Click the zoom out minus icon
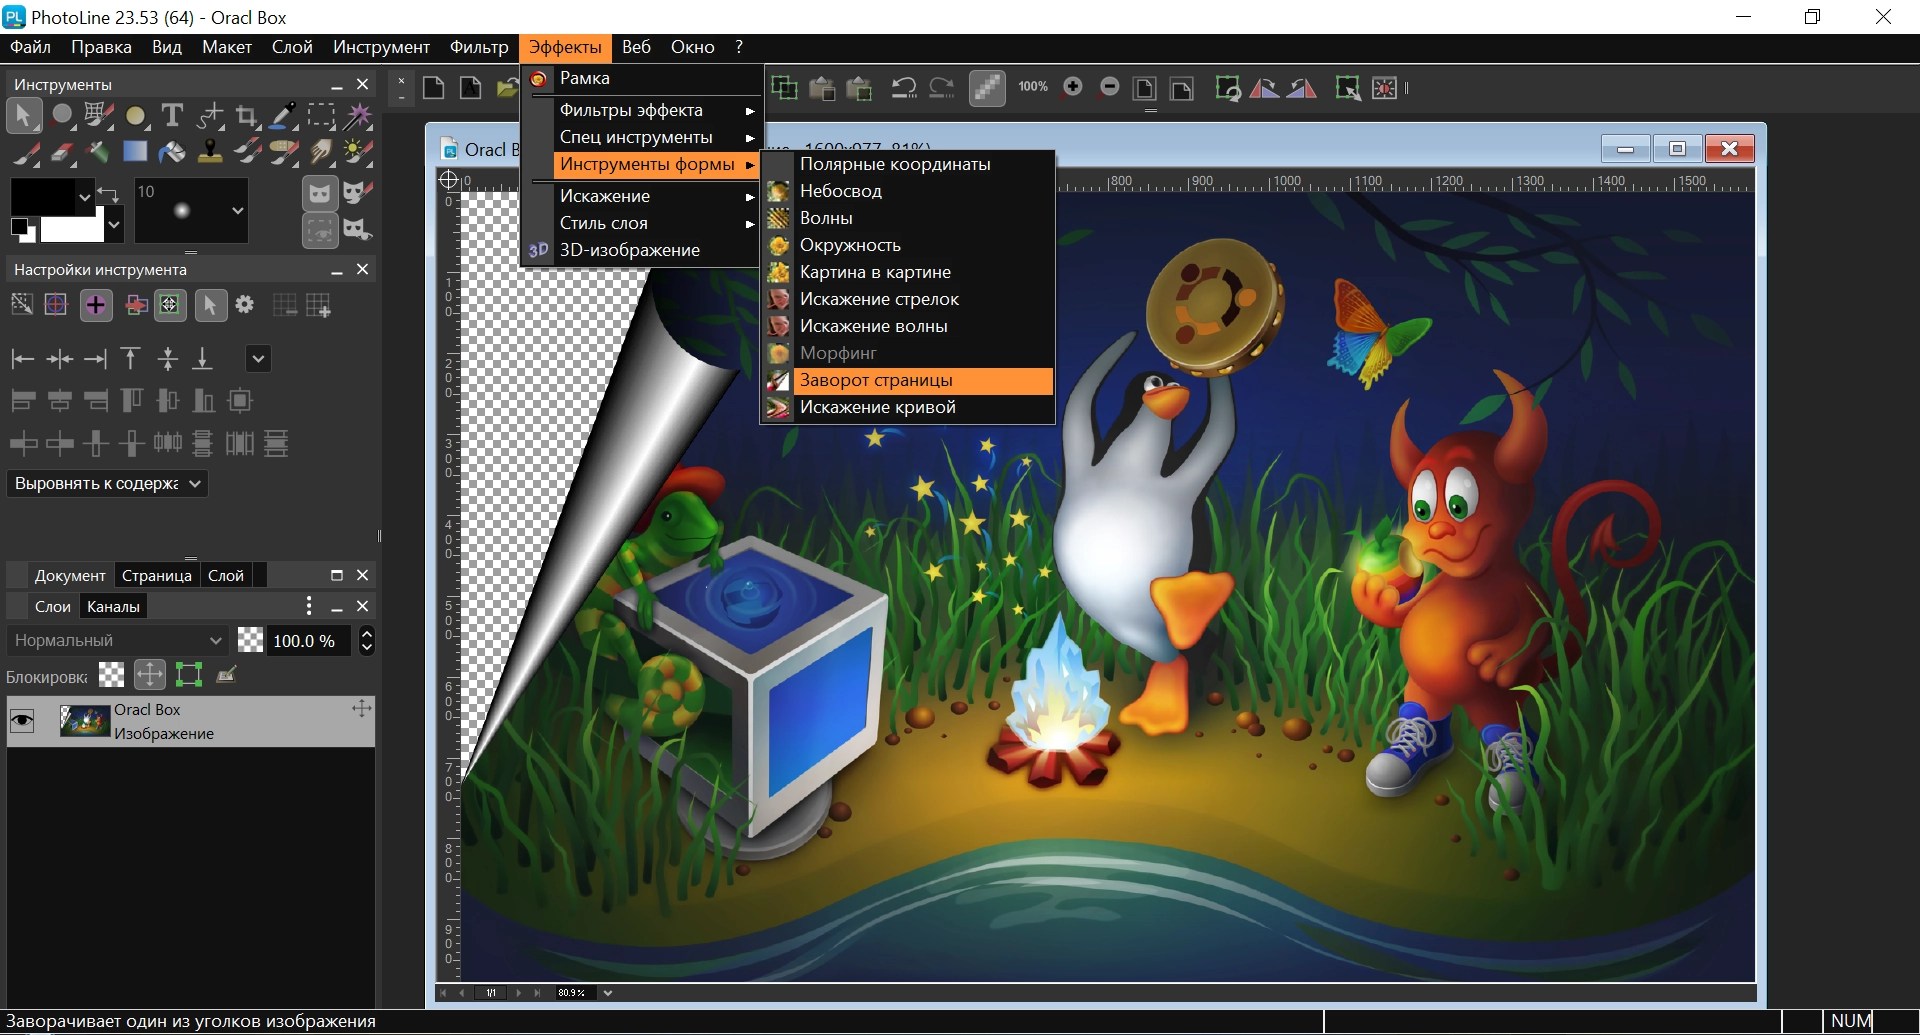 click(x=1109, y=87)
